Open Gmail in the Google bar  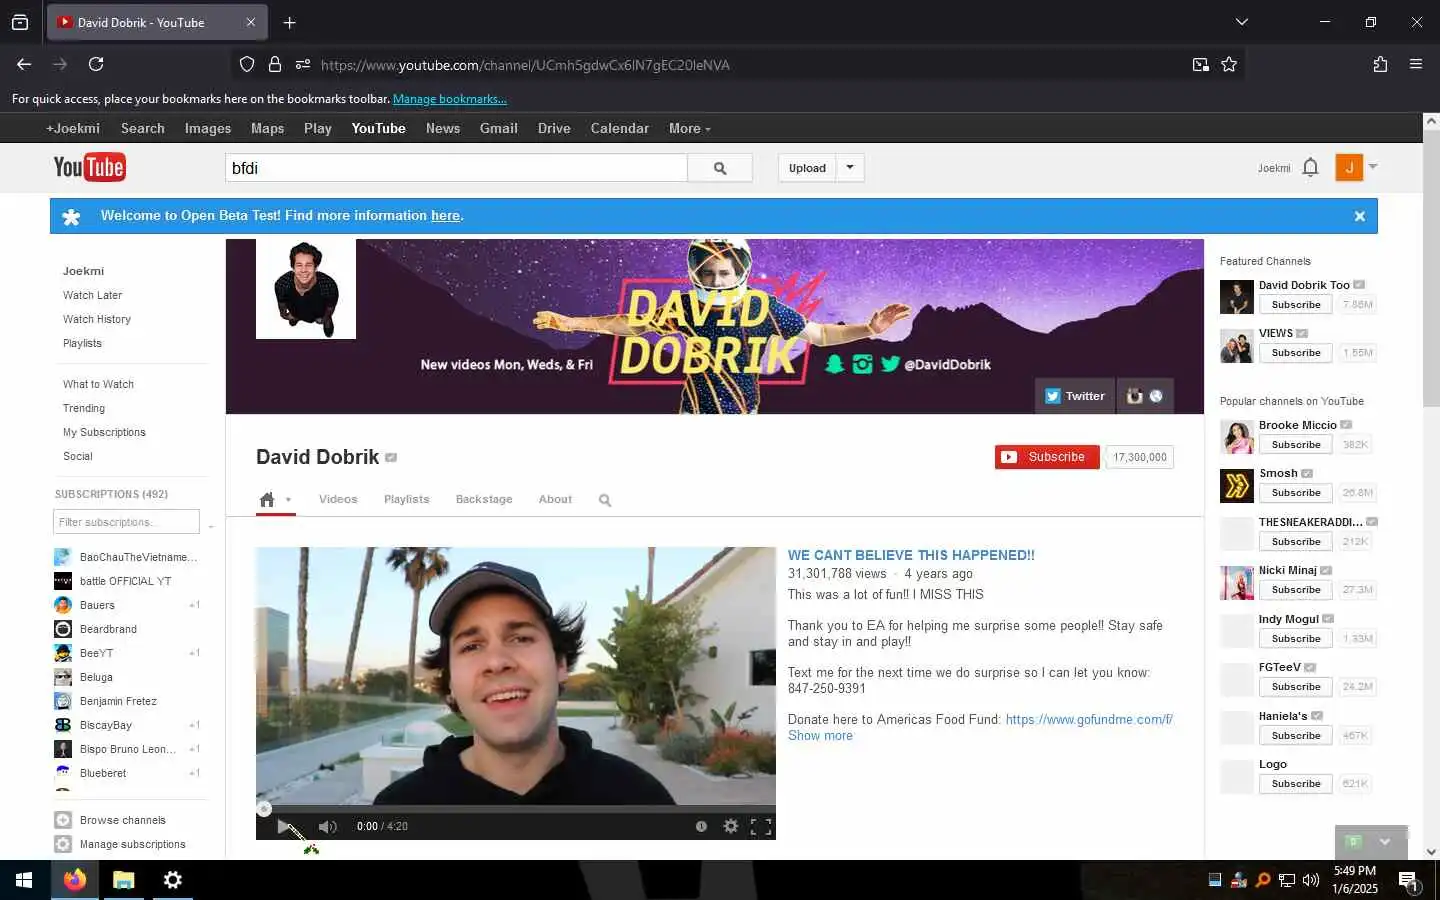[498, 128]
